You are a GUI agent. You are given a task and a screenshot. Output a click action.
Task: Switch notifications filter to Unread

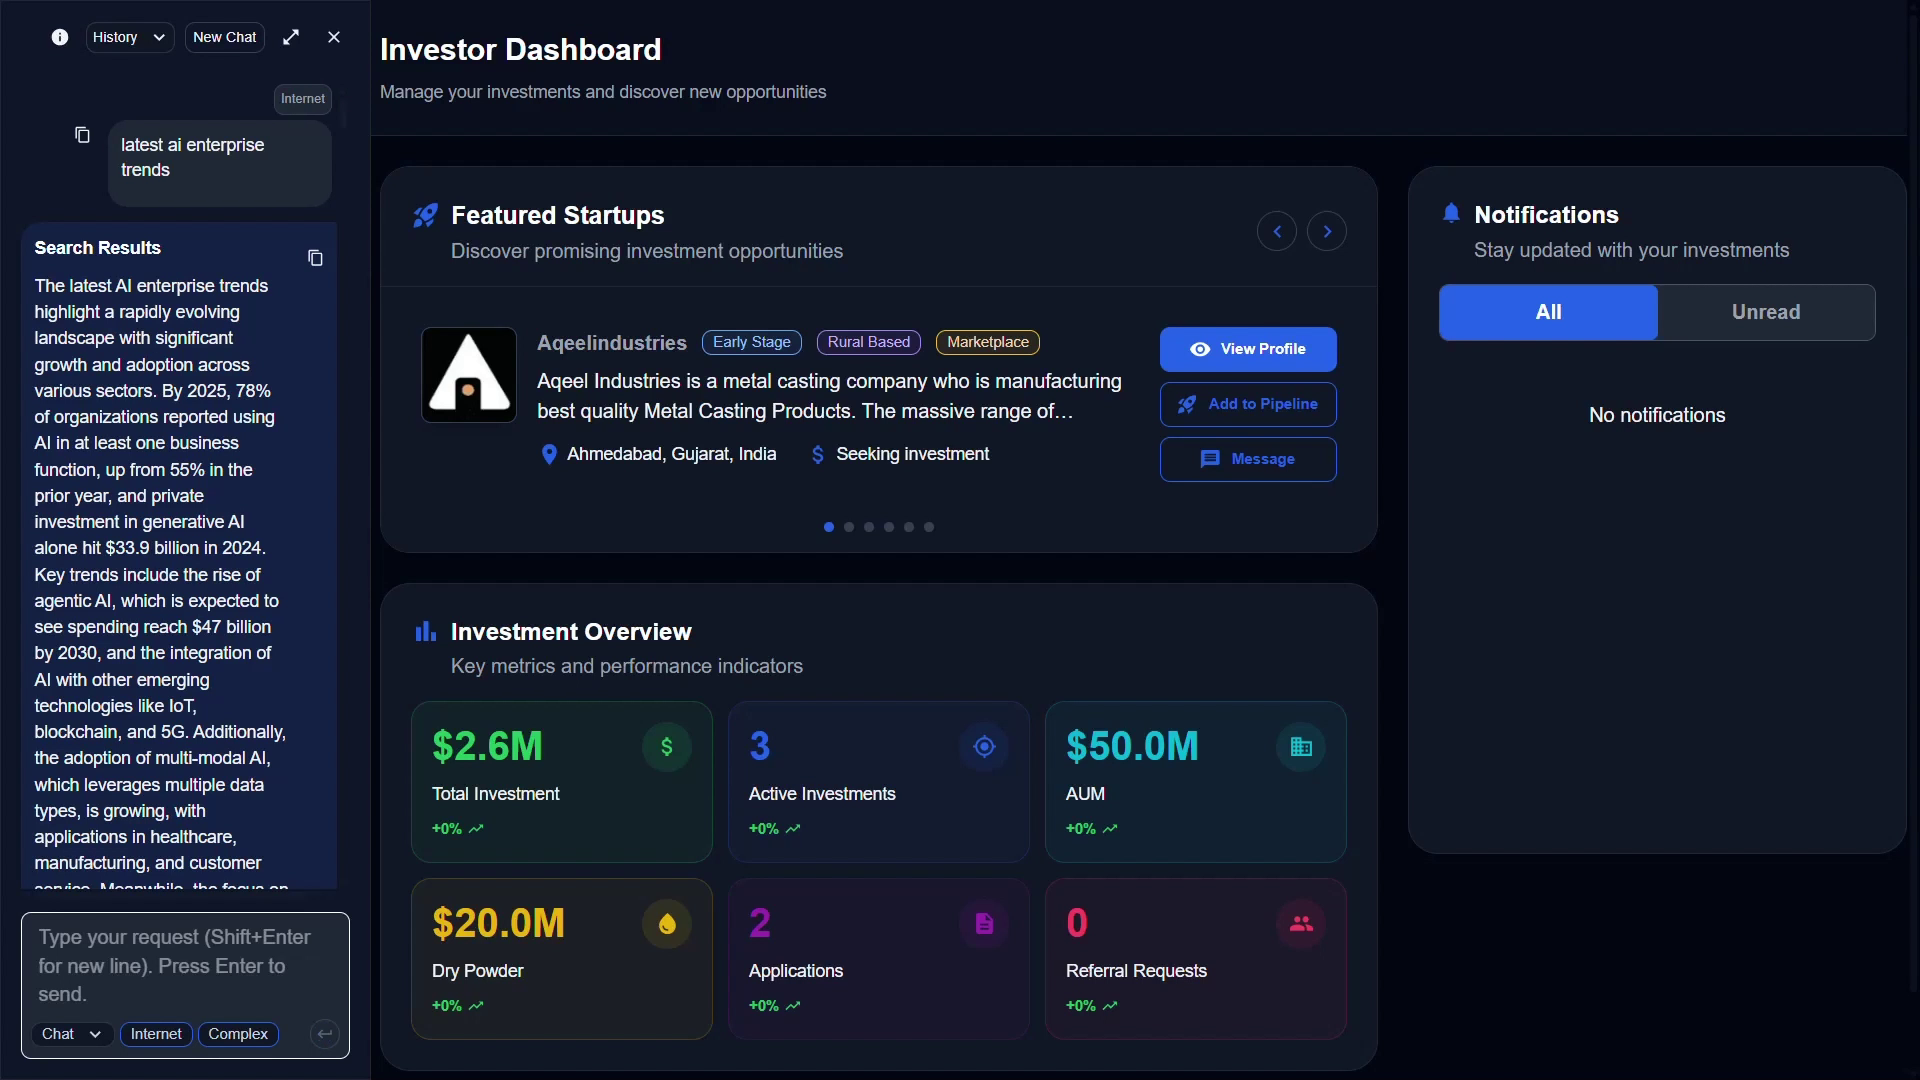[x=1764, y=312]
